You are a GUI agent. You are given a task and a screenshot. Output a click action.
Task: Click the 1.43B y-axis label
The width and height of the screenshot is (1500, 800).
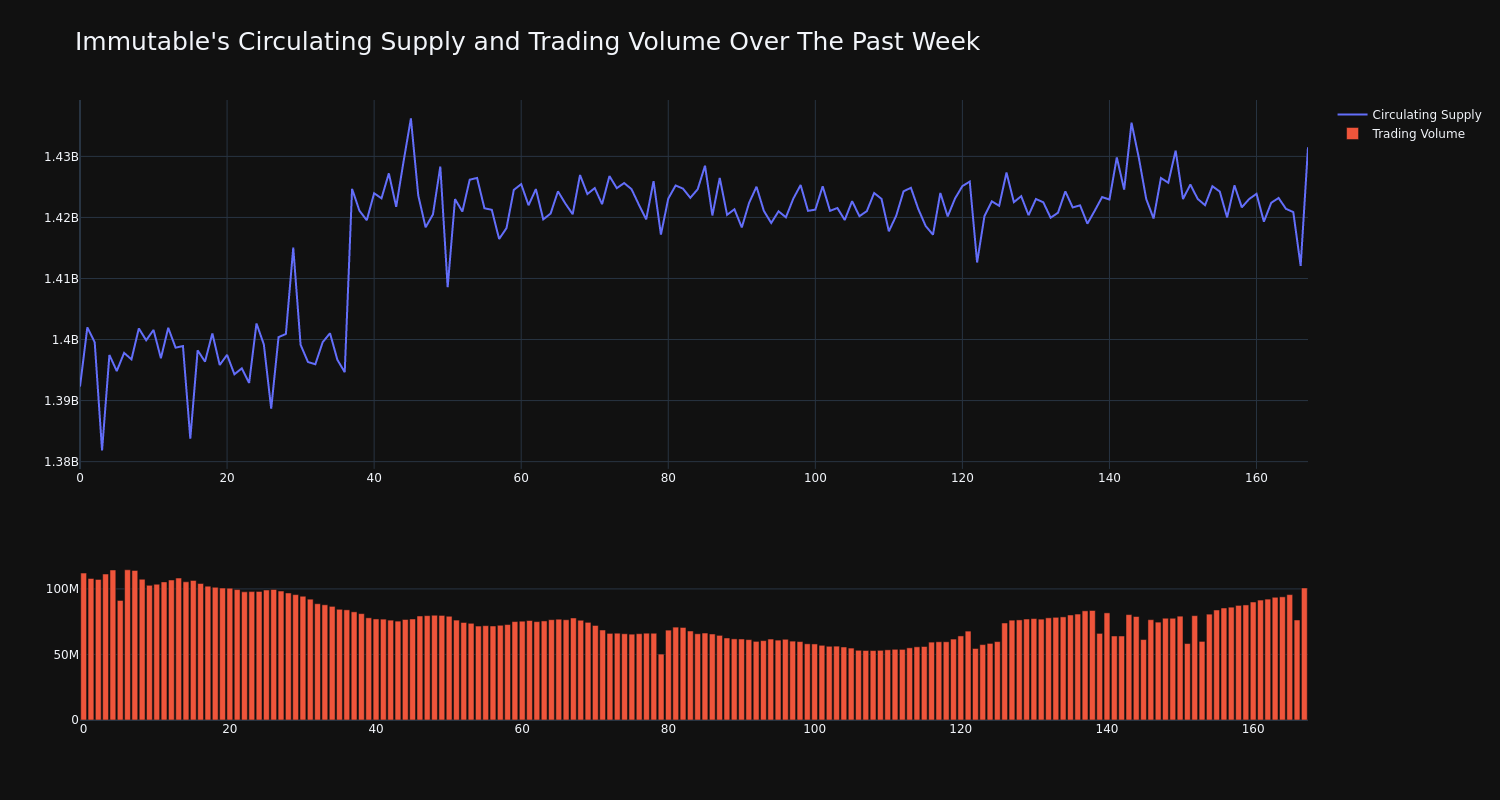(61, 157)
